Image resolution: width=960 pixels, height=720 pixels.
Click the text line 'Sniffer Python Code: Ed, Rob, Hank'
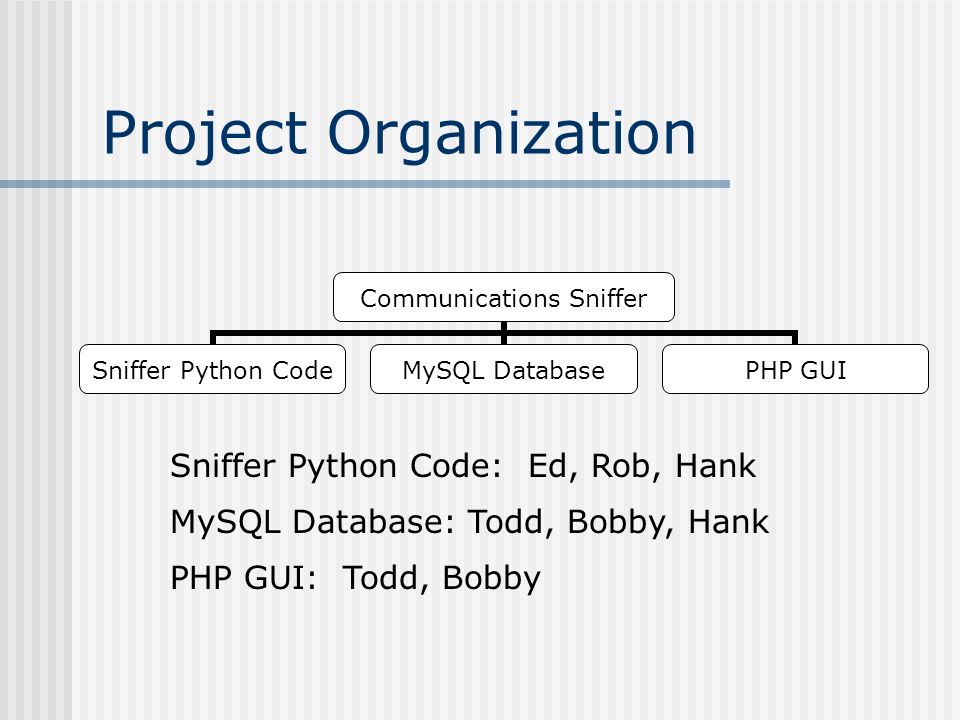[x=463, y=467]
